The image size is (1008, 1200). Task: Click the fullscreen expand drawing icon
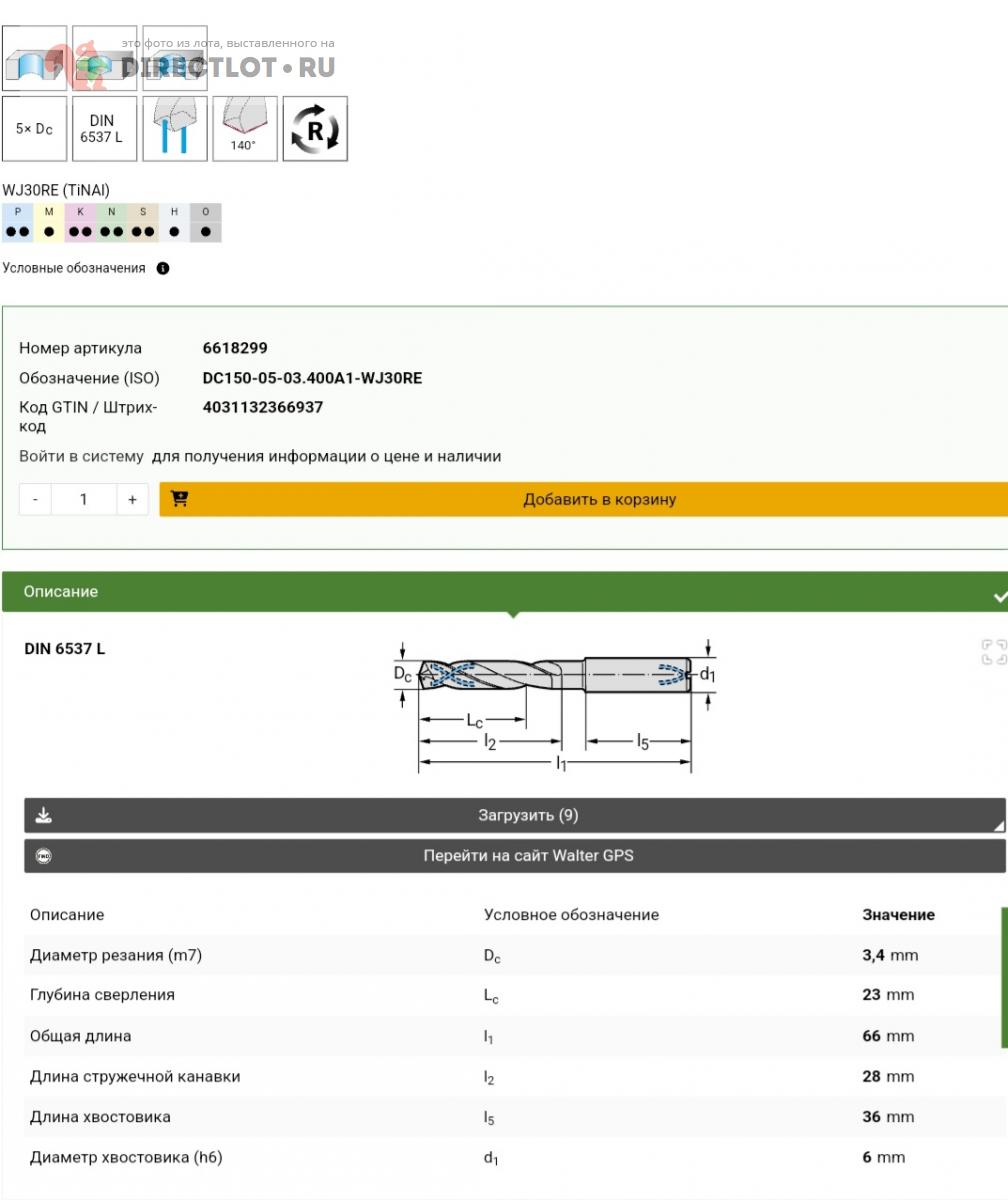click(x=993, y=652)
